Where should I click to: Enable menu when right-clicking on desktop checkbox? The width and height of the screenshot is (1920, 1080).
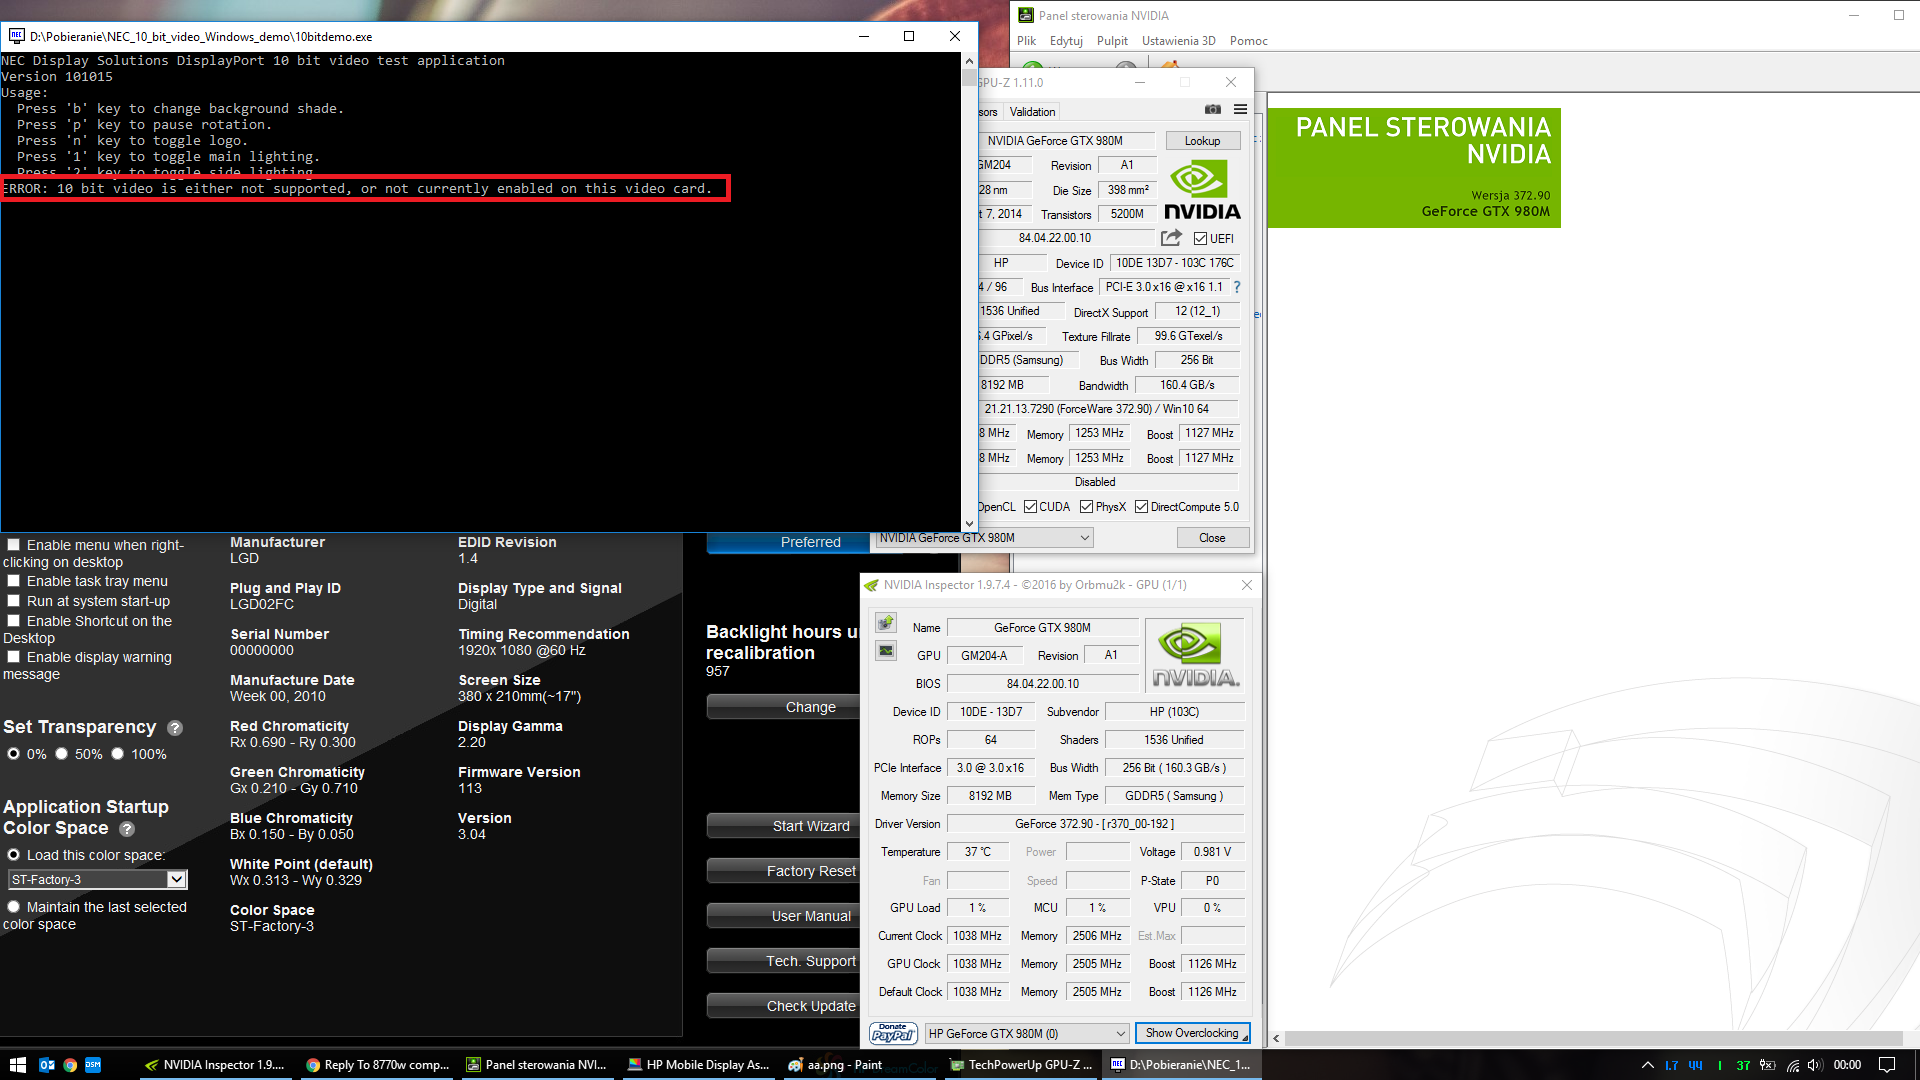point(14,545)
